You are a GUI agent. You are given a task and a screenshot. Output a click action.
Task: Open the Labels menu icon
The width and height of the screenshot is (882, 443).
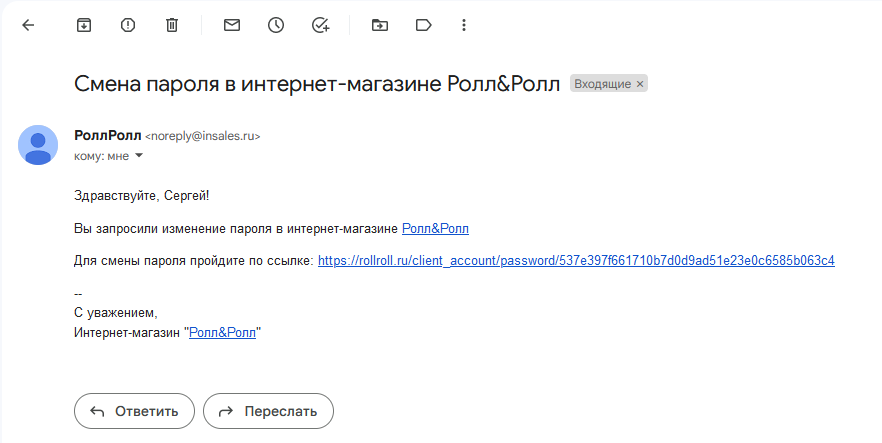point(422,26)
